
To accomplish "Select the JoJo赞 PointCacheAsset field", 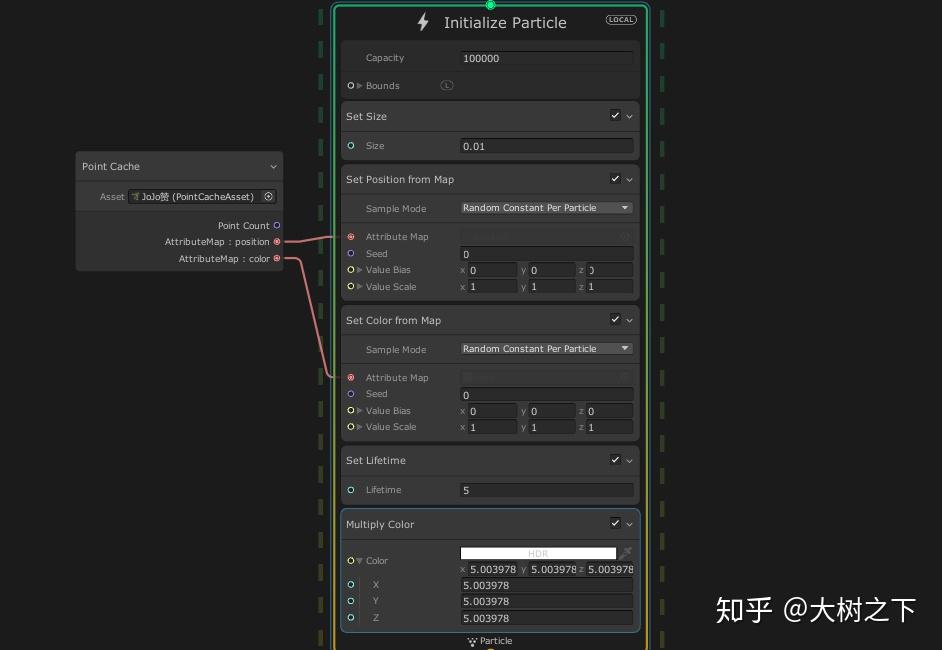I will [195, 196].
